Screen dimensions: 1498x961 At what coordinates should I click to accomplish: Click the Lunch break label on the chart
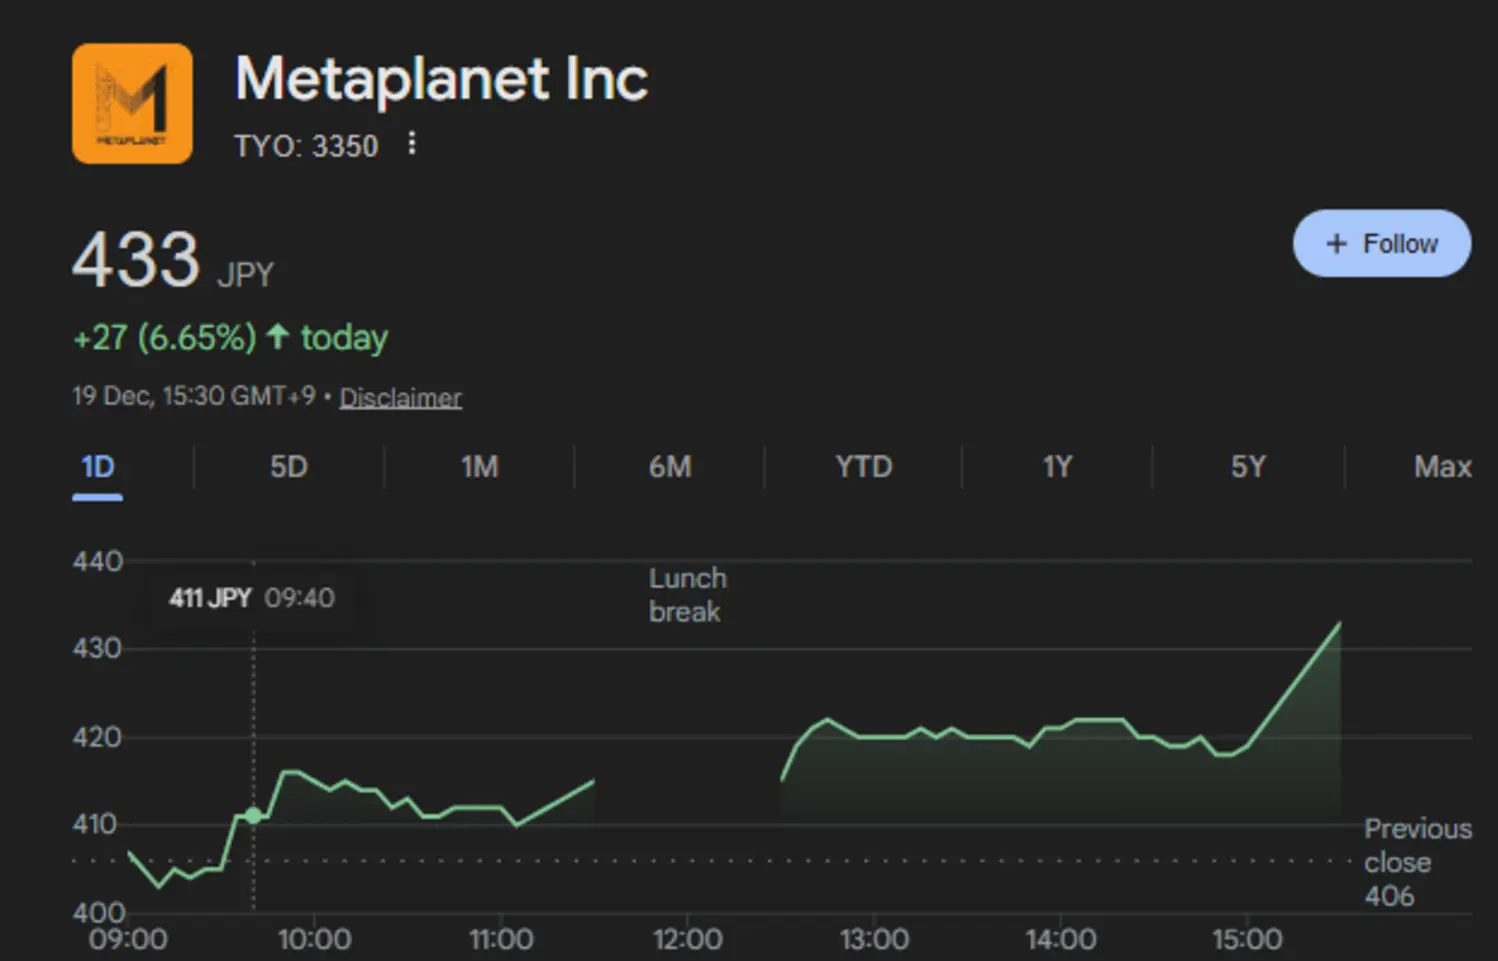[x=687, y=594]
